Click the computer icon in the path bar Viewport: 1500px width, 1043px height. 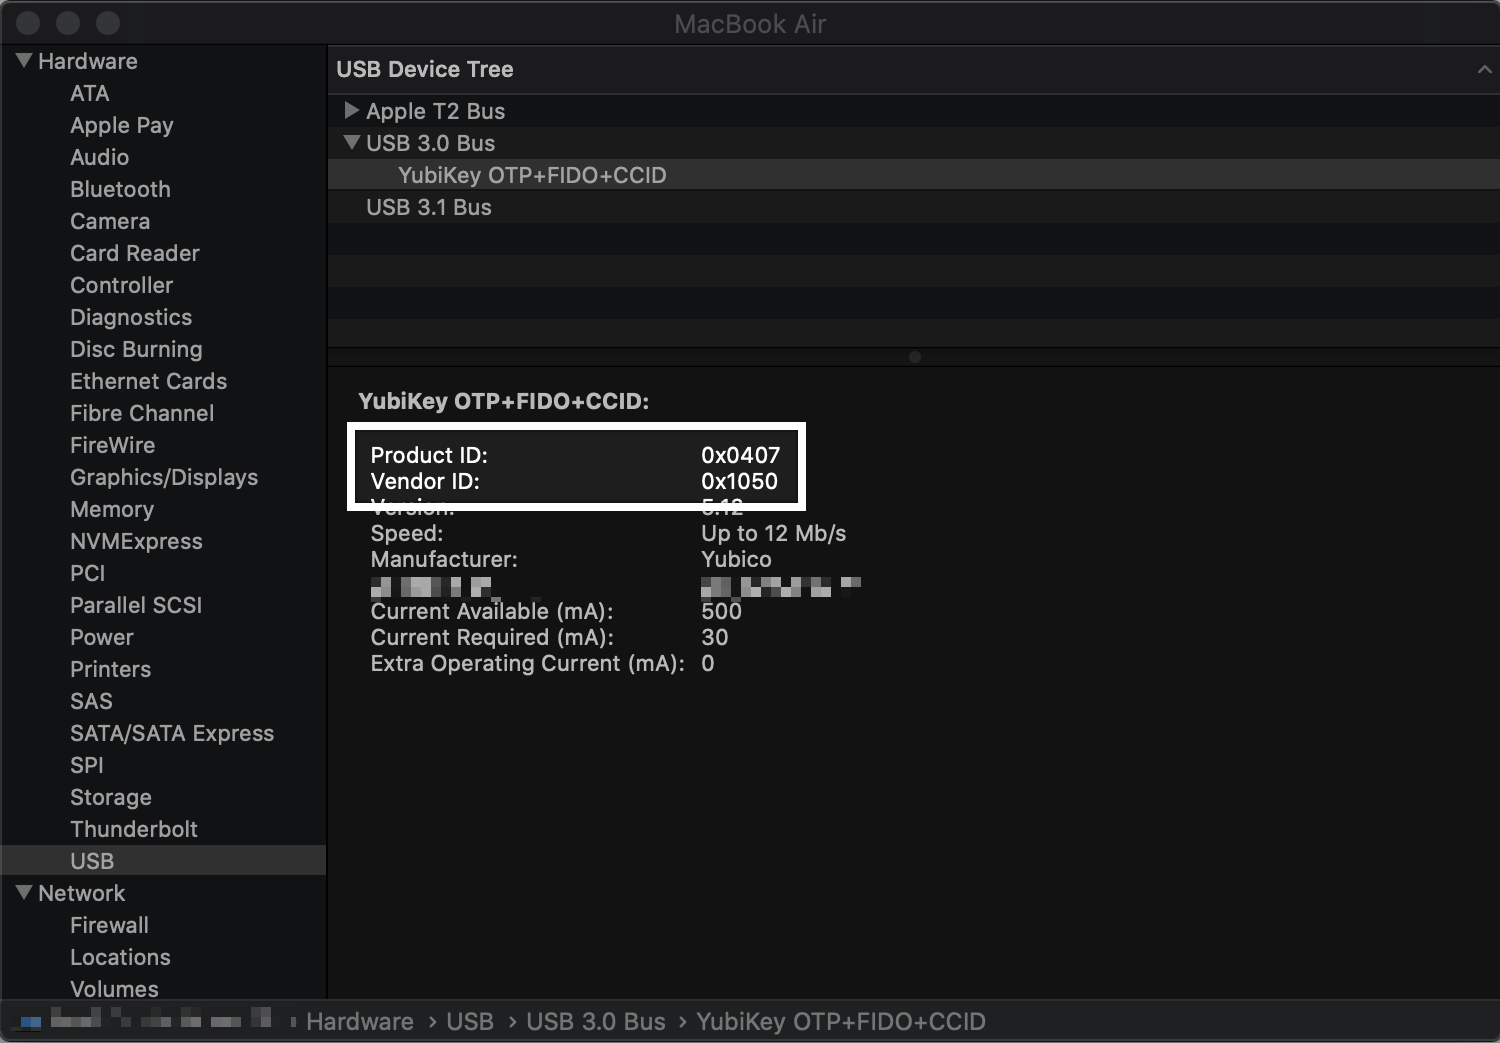[x=30, y=1021]
